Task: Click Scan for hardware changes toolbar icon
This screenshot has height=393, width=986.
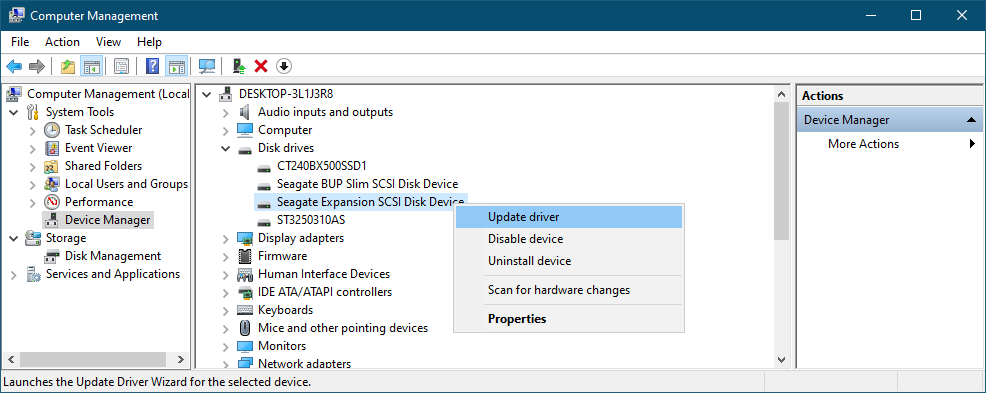Action: click(207, 66)
